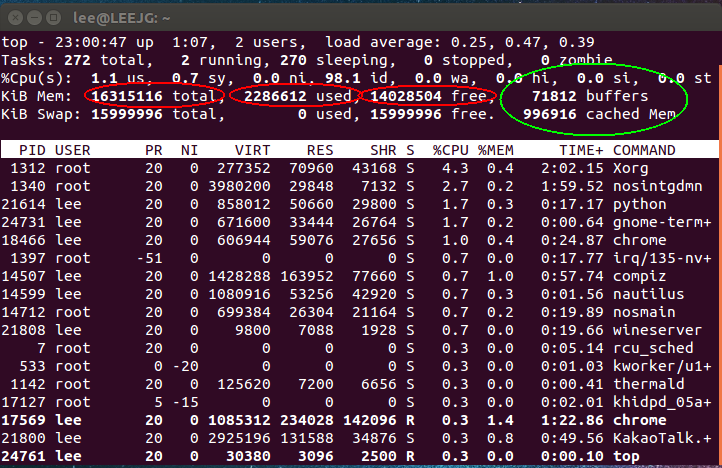The image size is (722, 468).
Task: Select the thermald process name
Action: (x=649, y=384)
